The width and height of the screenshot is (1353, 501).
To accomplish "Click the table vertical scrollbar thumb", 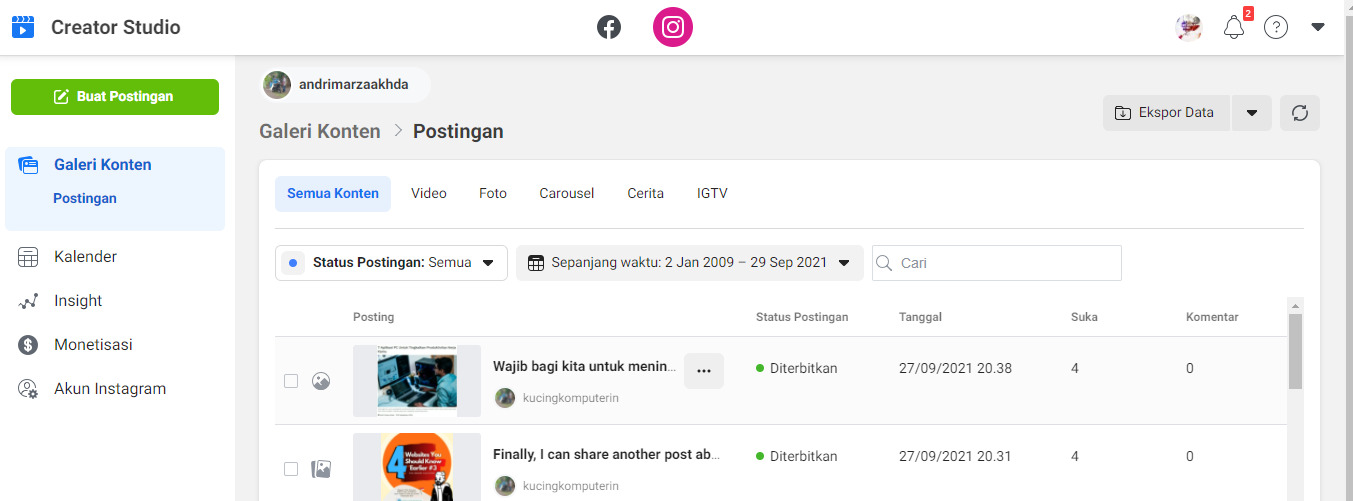I will click(x=1295, y=351).
